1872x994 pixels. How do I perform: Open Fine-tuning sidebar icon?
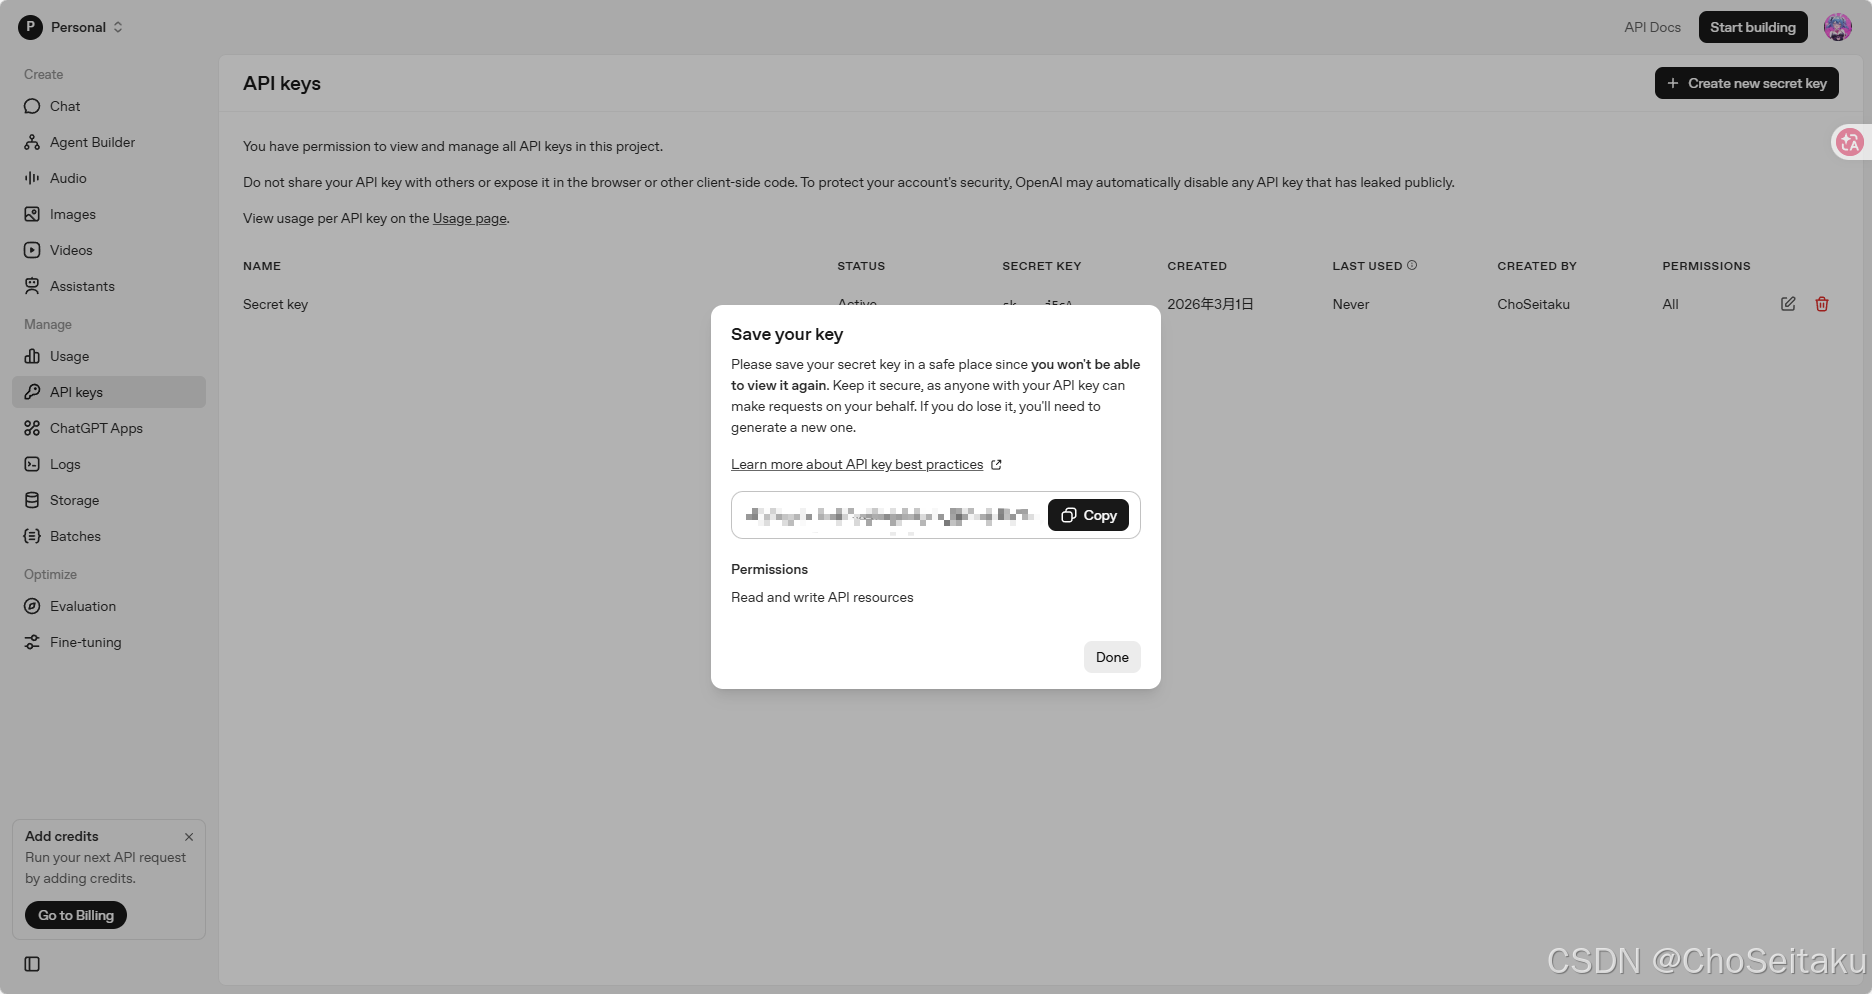[32, 642]
